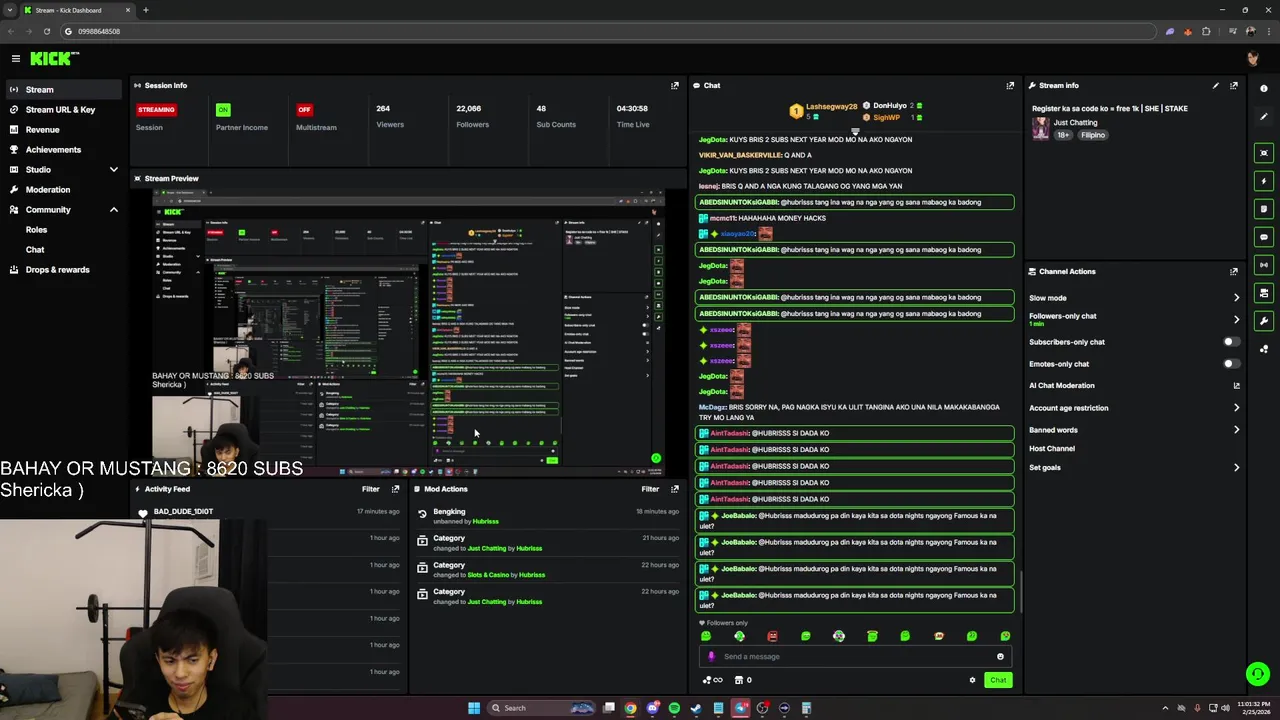Open Chrome from the taskbar
The height and width of the screenshot is (720, 1280).
click(630, 708)
